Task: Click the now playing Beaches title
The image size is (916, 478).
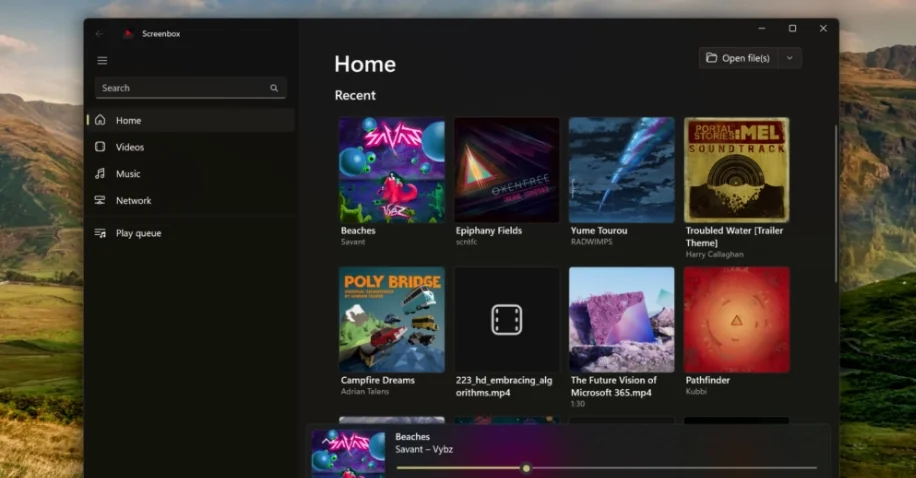Action: click(x=412, y=437)
